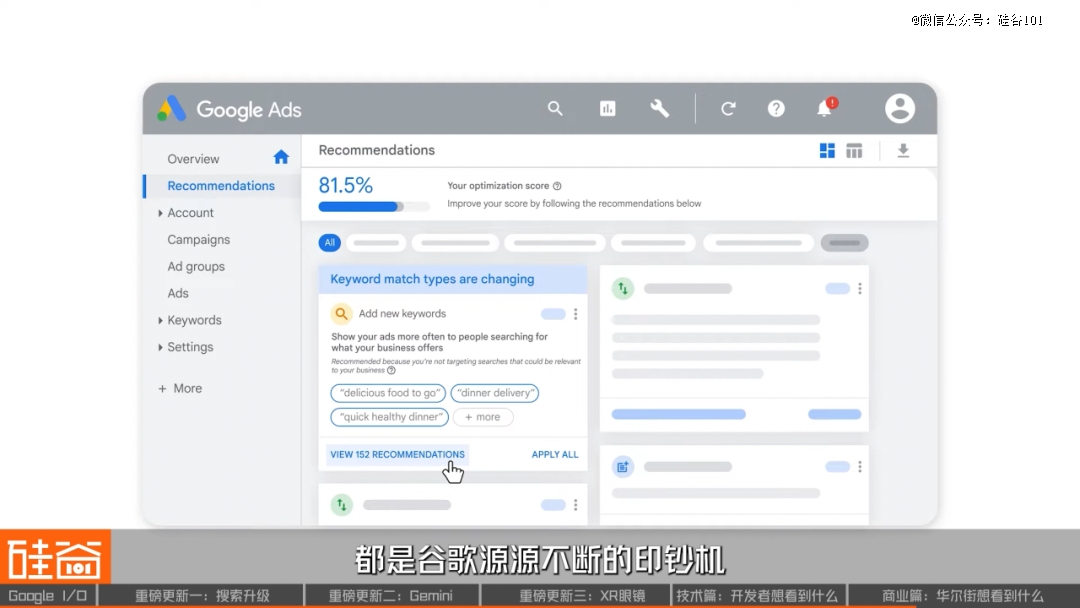
Task: Click green arrows icon on bottom left card
Action: (x=342, y=505)
